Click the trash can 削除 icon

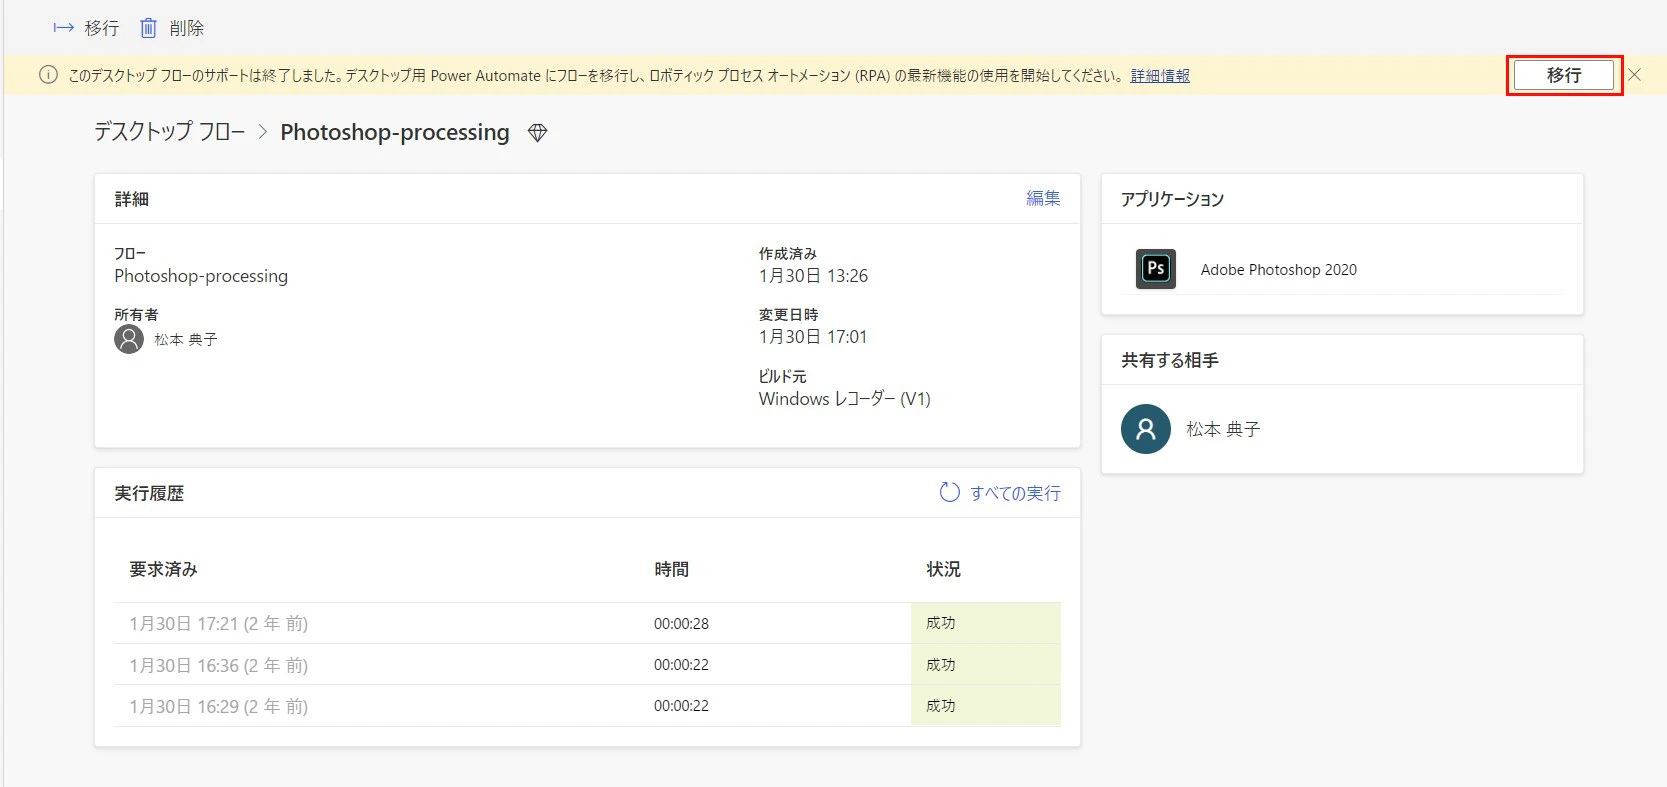point(148,28)
